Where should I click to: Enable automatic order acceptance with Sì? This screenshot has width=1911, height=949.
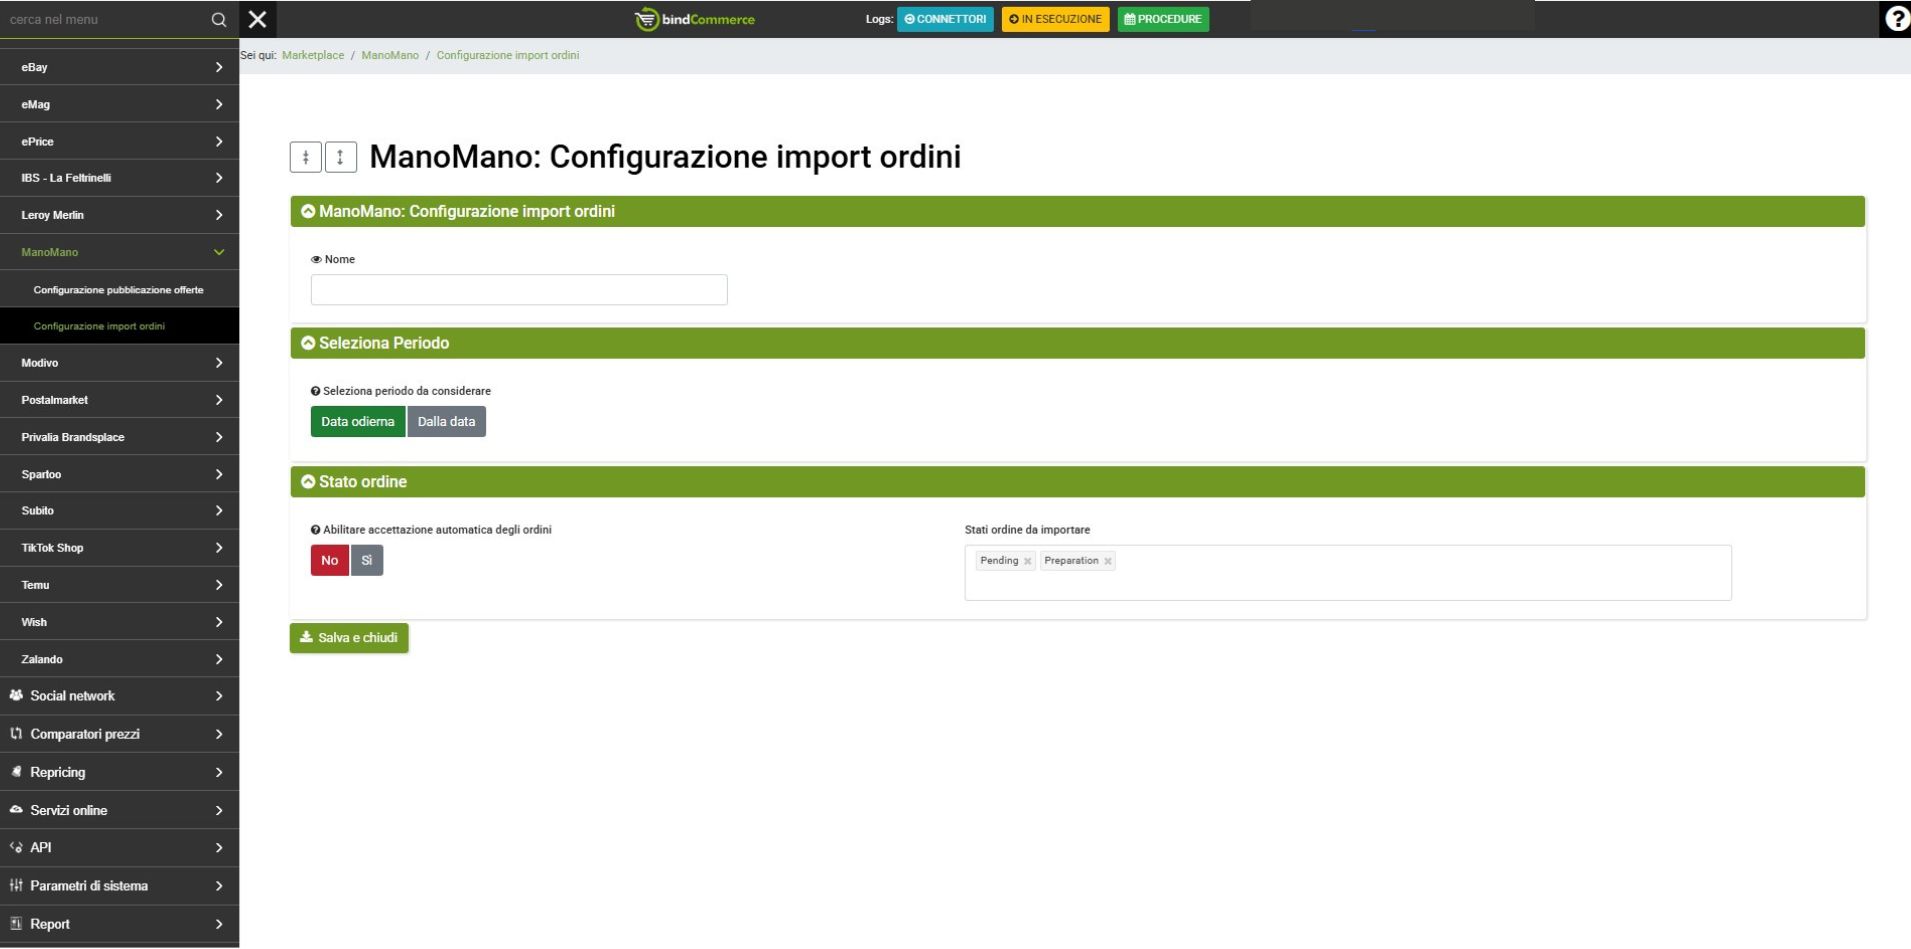pos(367,561)
